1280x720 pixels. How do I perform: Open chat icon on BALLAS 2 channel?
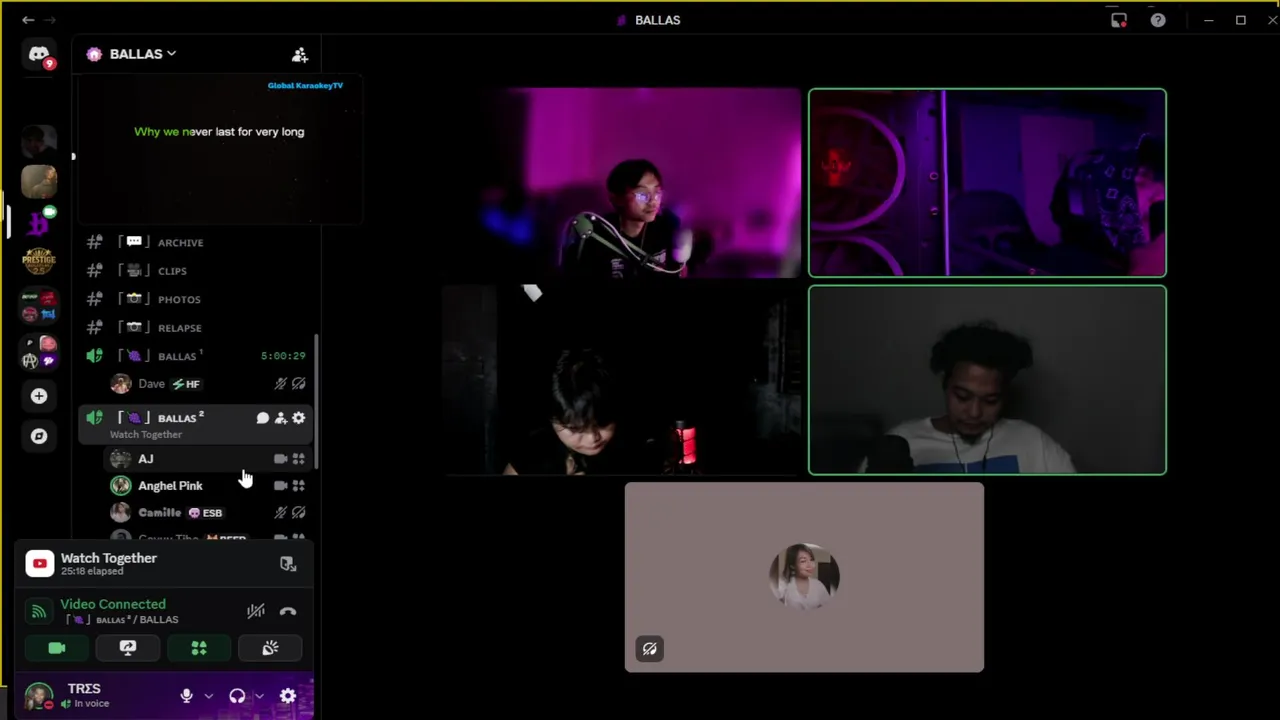(x=262, y=418)
